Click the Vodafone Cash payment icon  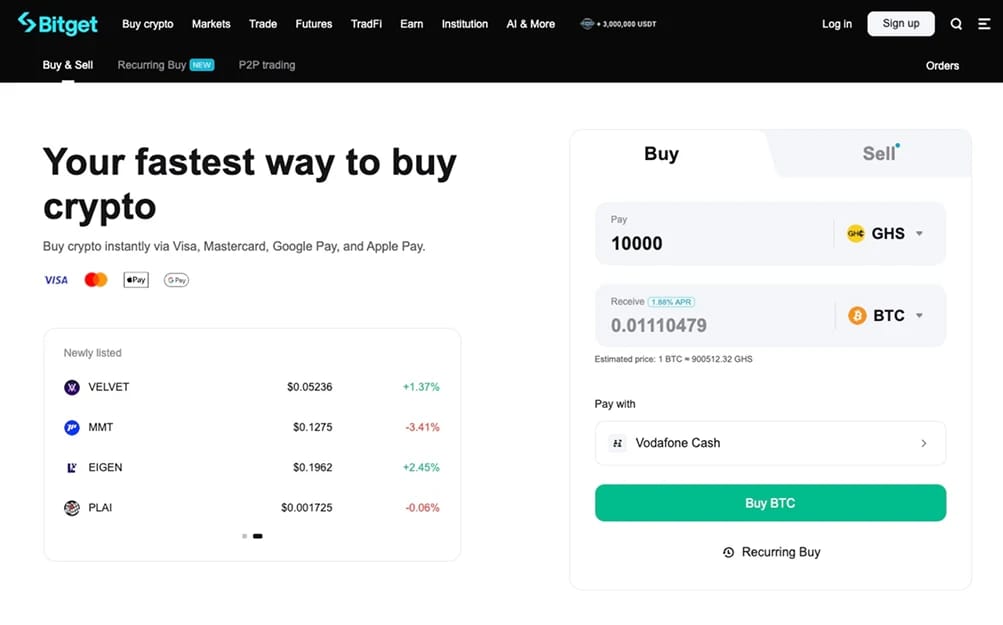pos(617,443)
